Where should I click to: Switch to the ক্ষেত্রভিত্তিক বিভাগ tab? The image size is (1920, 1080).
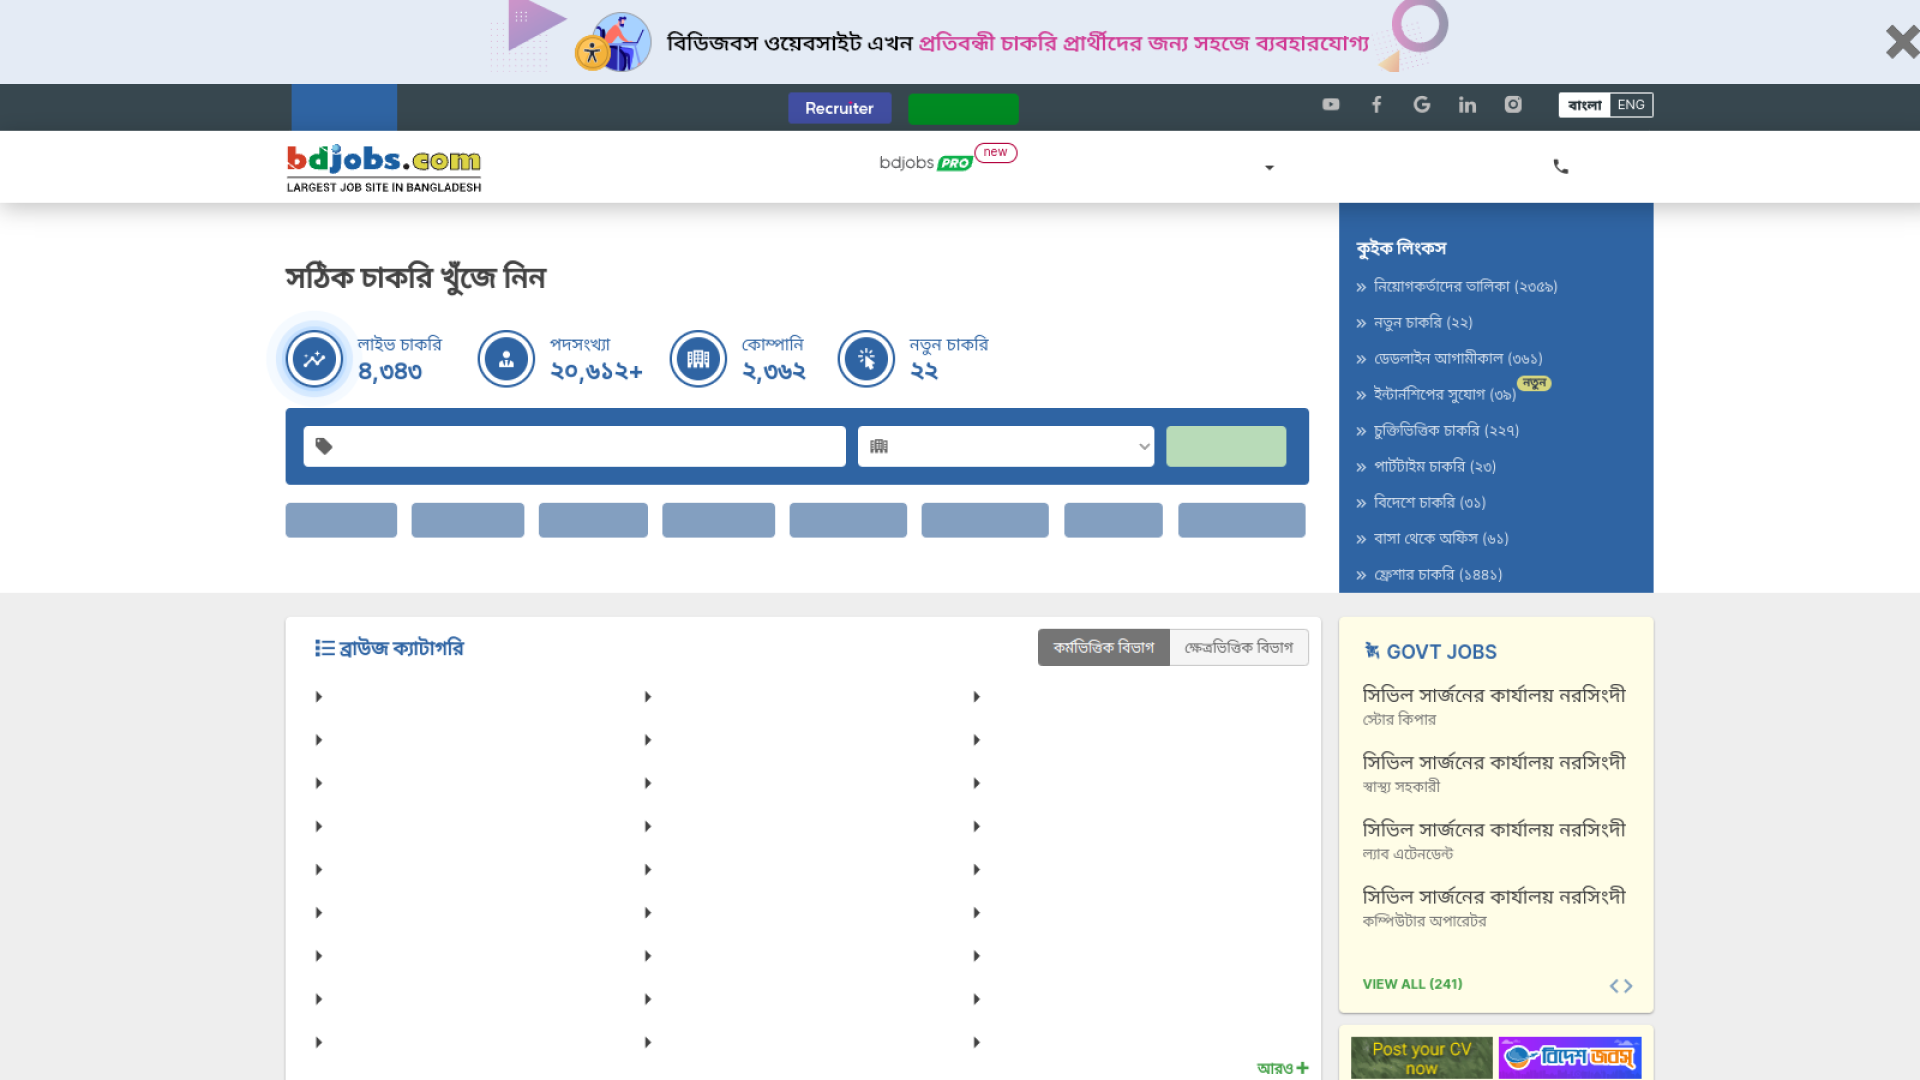1239,647
